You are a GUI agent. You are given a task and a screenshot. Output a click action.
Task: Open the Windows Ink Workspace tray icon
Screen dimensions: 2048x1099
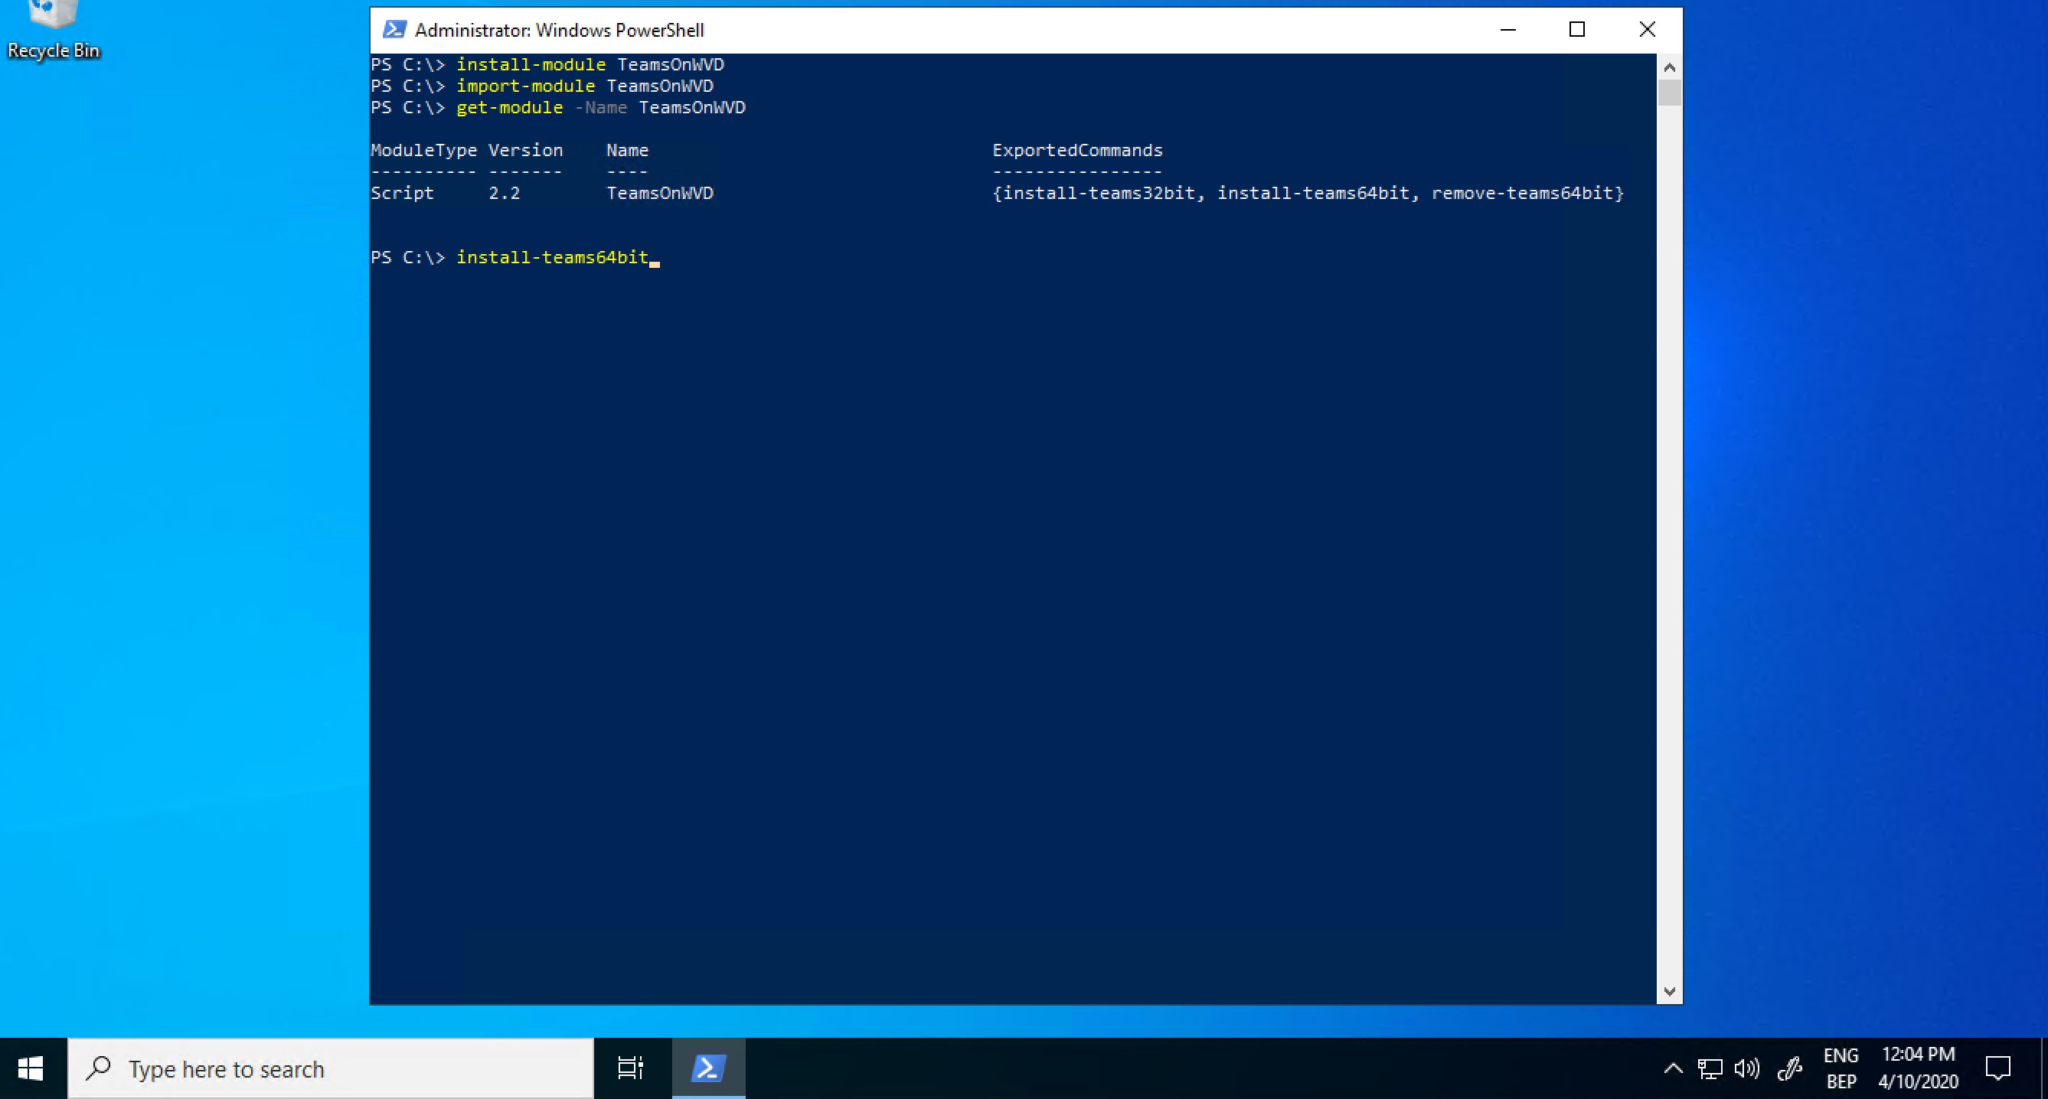tap(1789, 1068)
